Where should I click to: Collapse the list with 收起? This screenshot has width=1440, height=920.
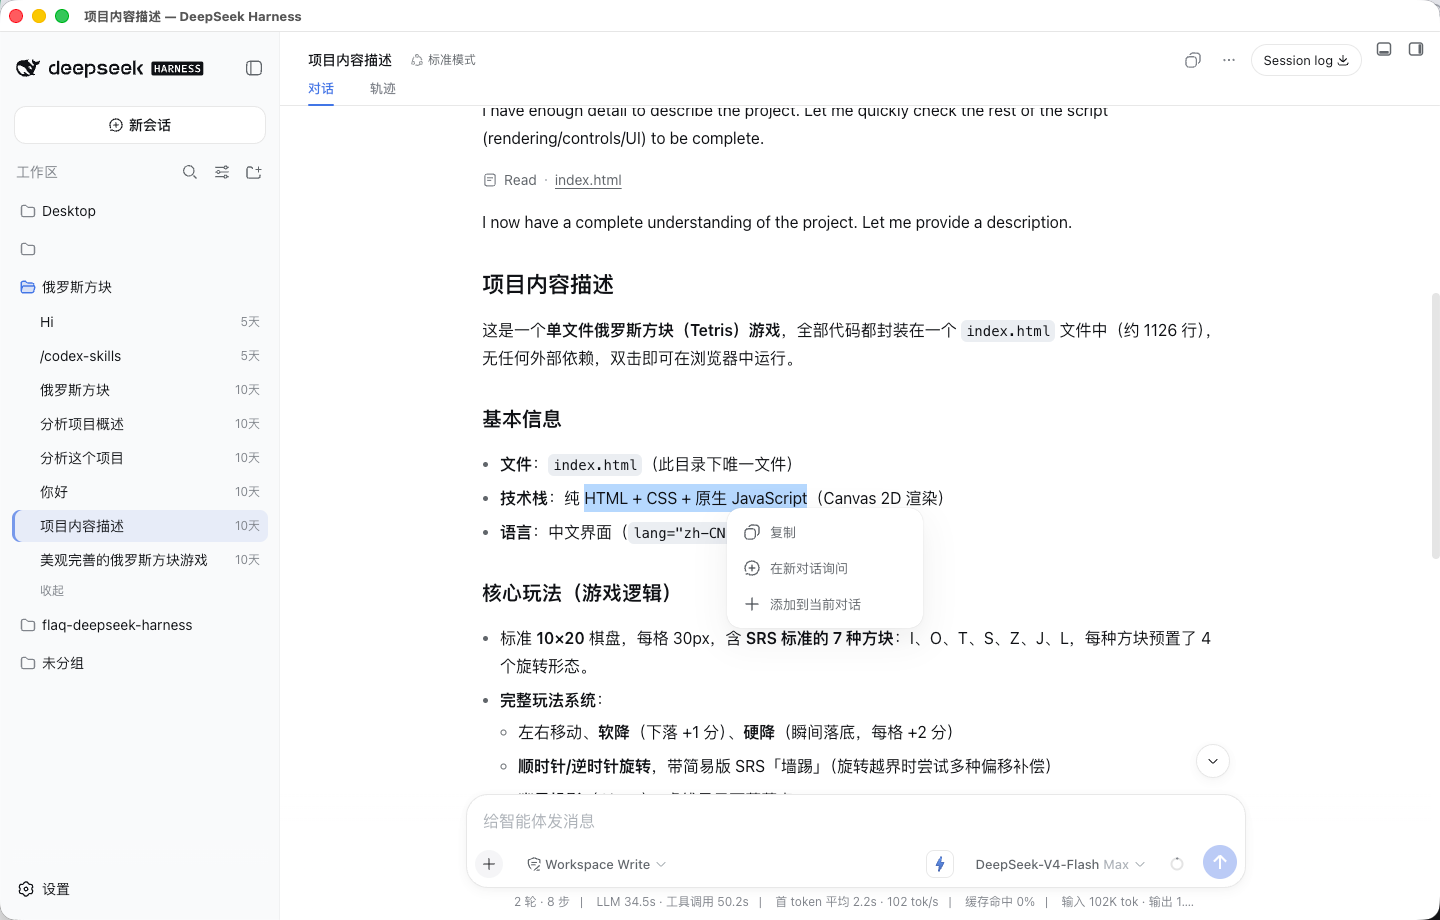pos(52,591)
